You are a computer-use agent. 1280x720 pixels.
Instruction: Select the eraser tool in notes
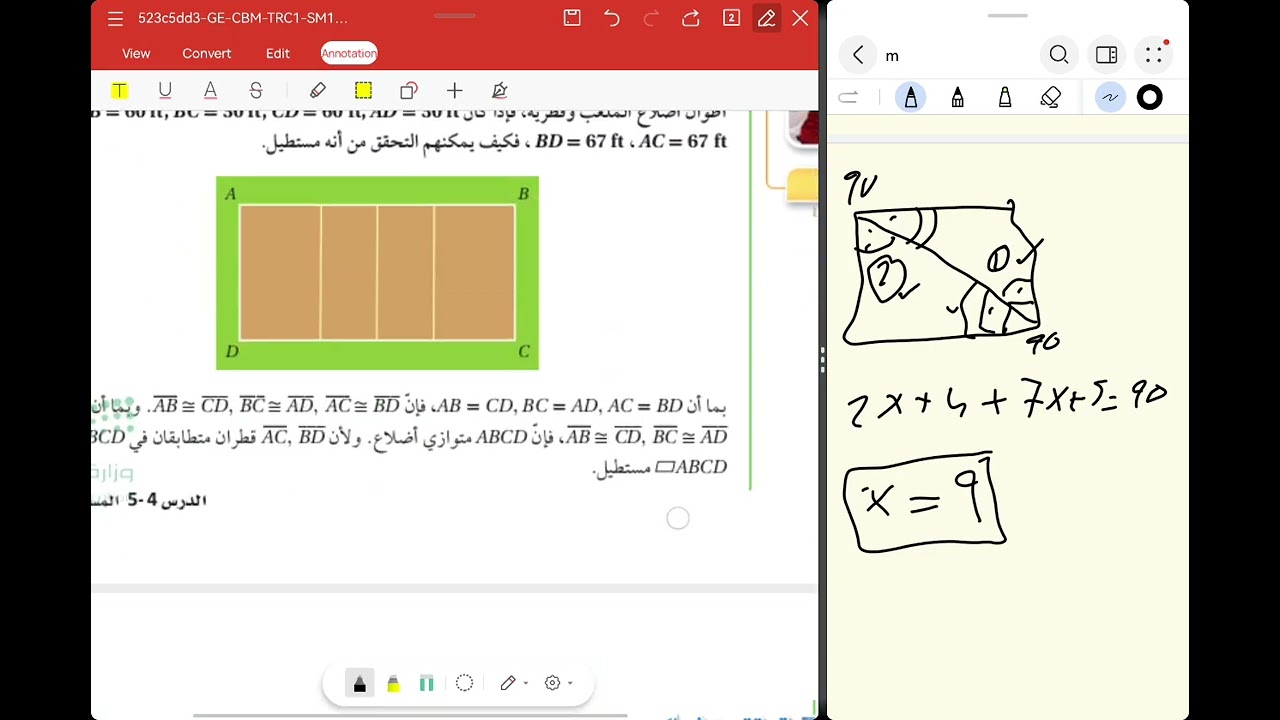(x=1050, y=97)
